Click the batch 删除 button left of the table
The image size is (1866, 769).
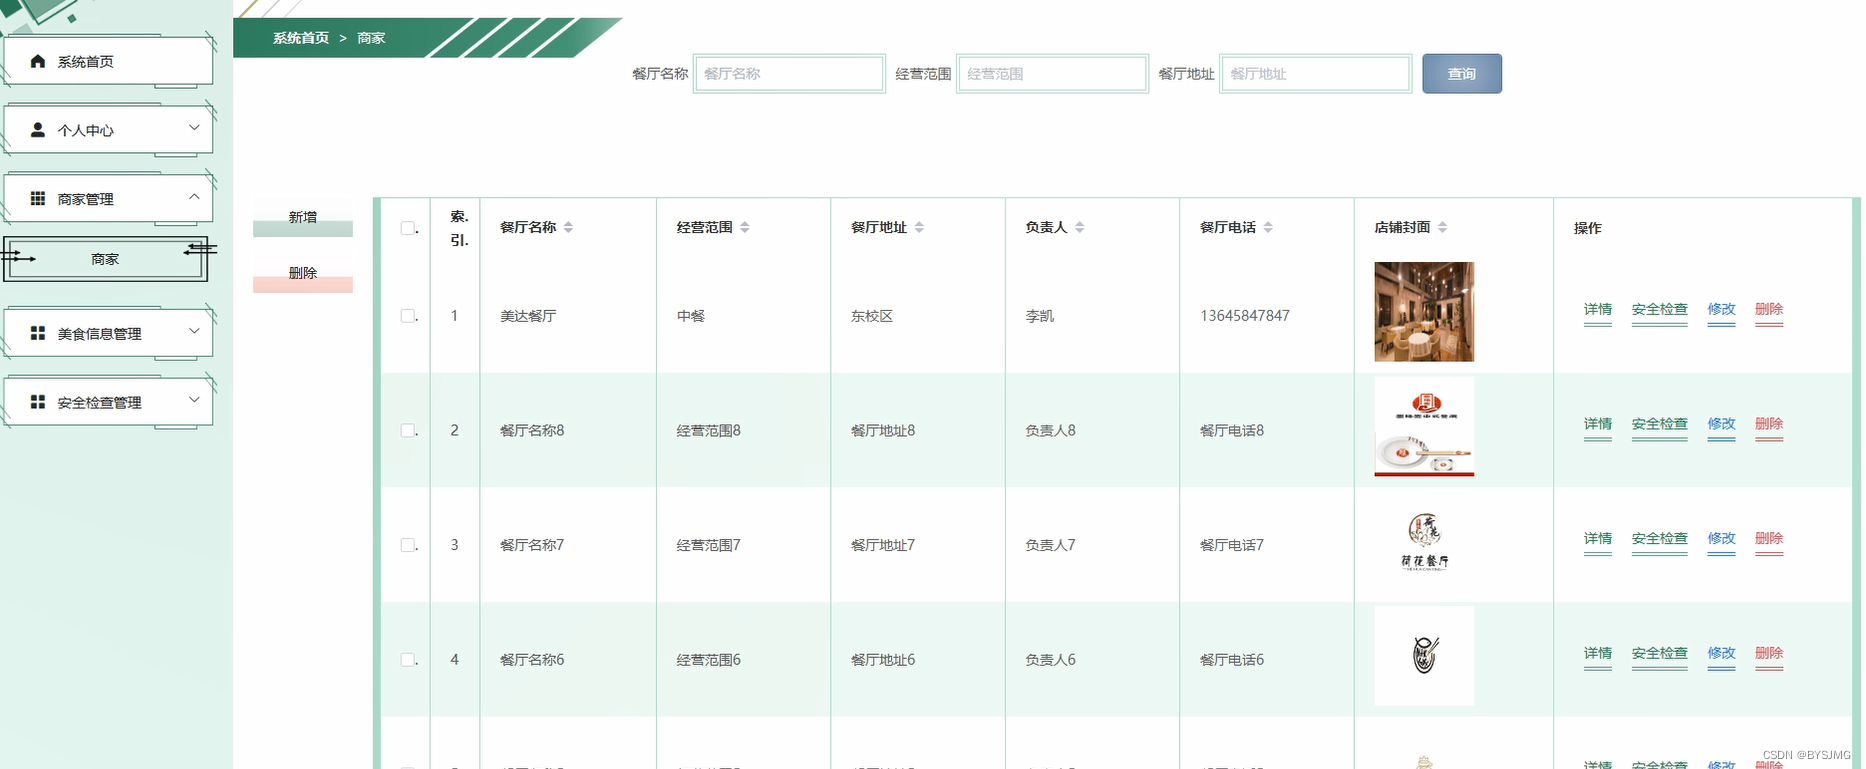coord(303,274)
